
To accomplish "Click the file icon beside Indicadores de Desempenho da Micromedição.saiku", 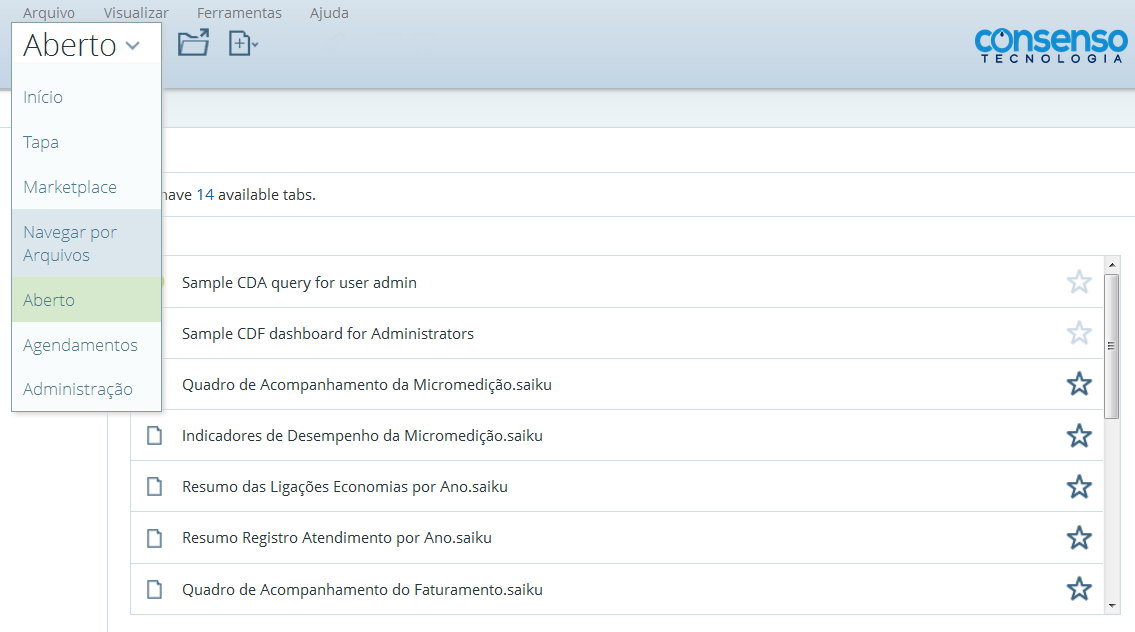I will 153,435.
